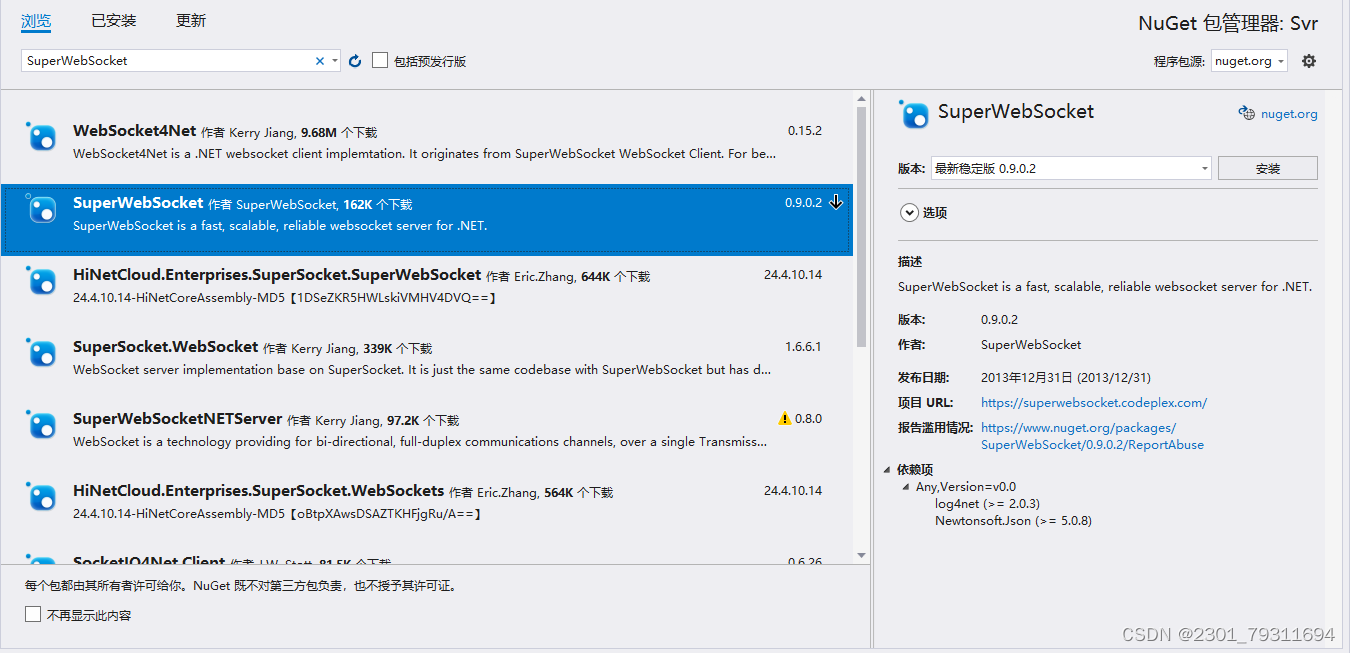Select SuperSocket.WebSocket package title
The image size is (1350, 653).
[166, 347]
